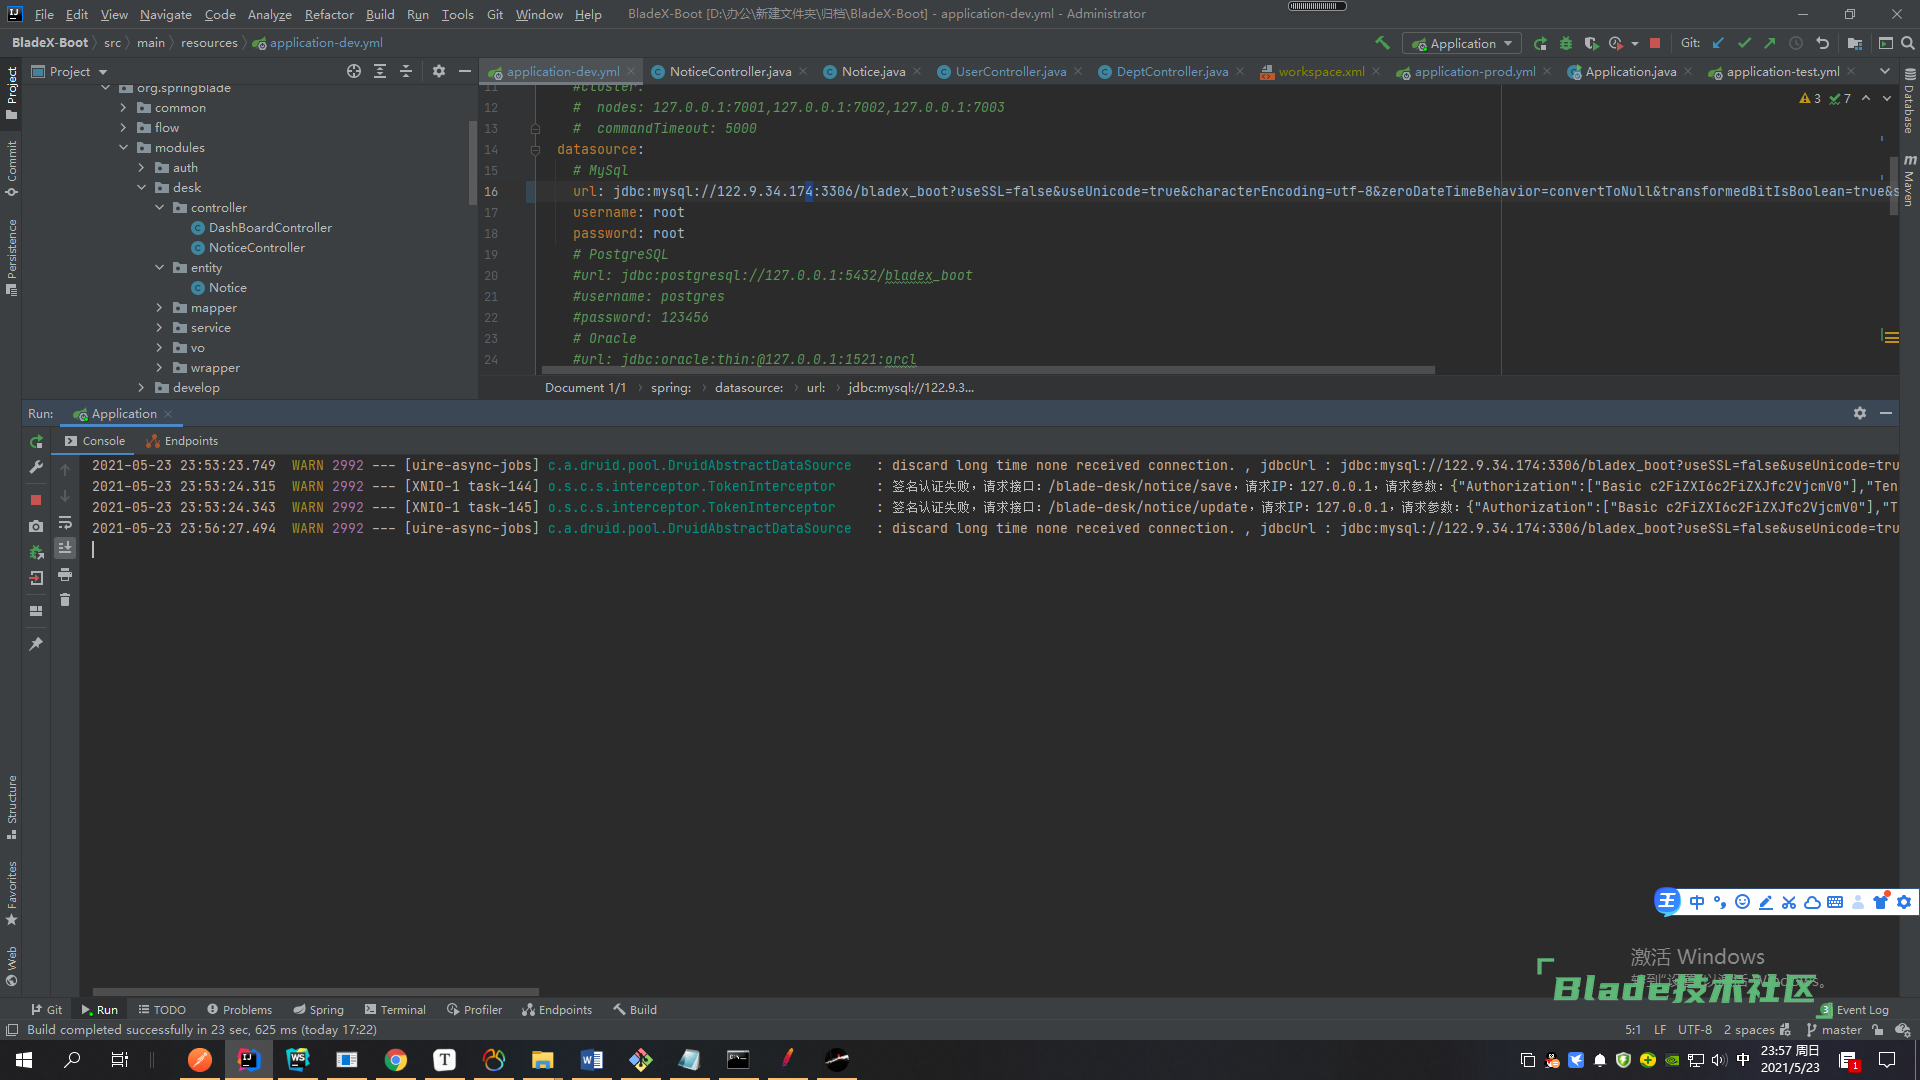Clear console with trash icon
Image resolution: width=1920 pixels, height=1080 pixels.
(x=65, y=600)
